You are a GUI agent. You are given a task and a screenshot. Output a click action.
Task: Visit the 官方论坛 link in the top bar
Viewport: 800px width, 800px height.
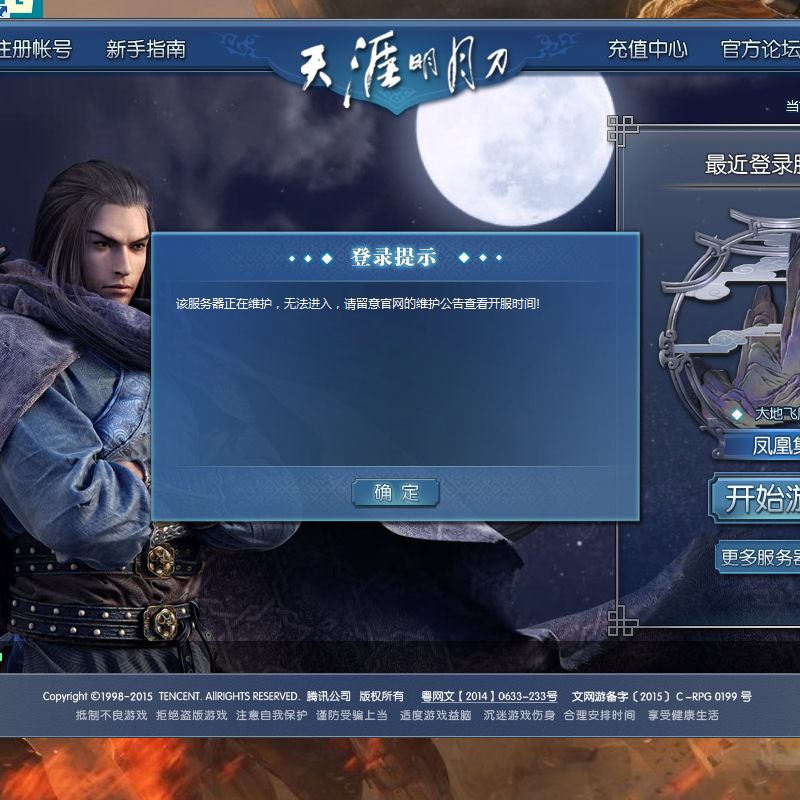[x=760, y=49]
